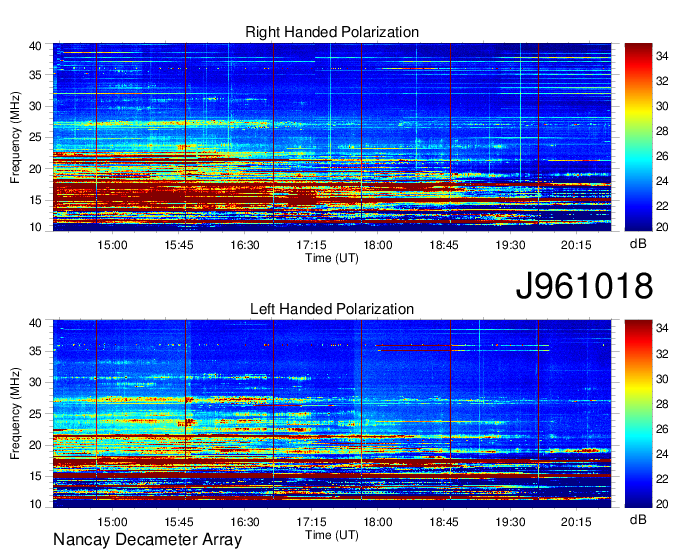Click dB unit label under Left Handed color bar
Screen dimensions: 680x552
pyautogui.click(x=638, y=519)
